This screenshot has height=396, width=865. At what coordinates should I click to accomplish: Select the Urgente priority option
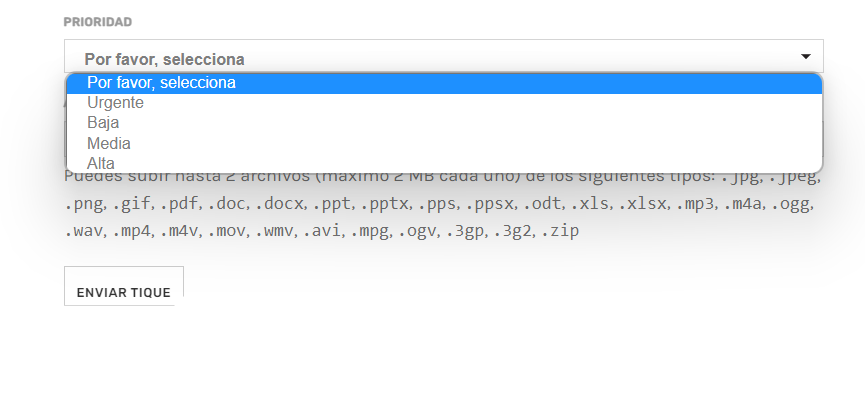pos(444,103)
